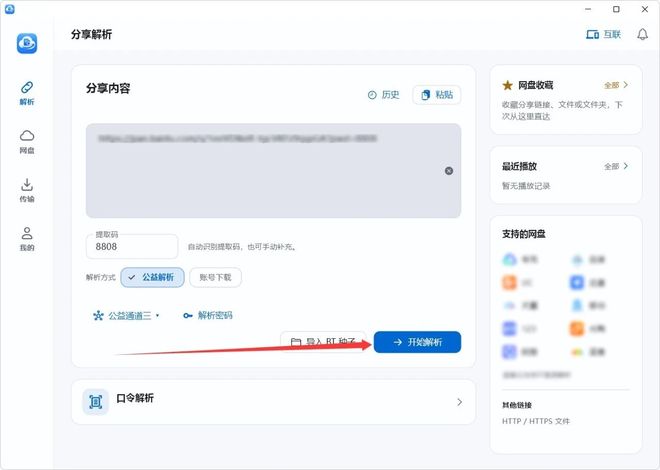Viewport: 660px width, 470px height.
Task: Click the 粘贴 paste button
Action: coord(437,95)
